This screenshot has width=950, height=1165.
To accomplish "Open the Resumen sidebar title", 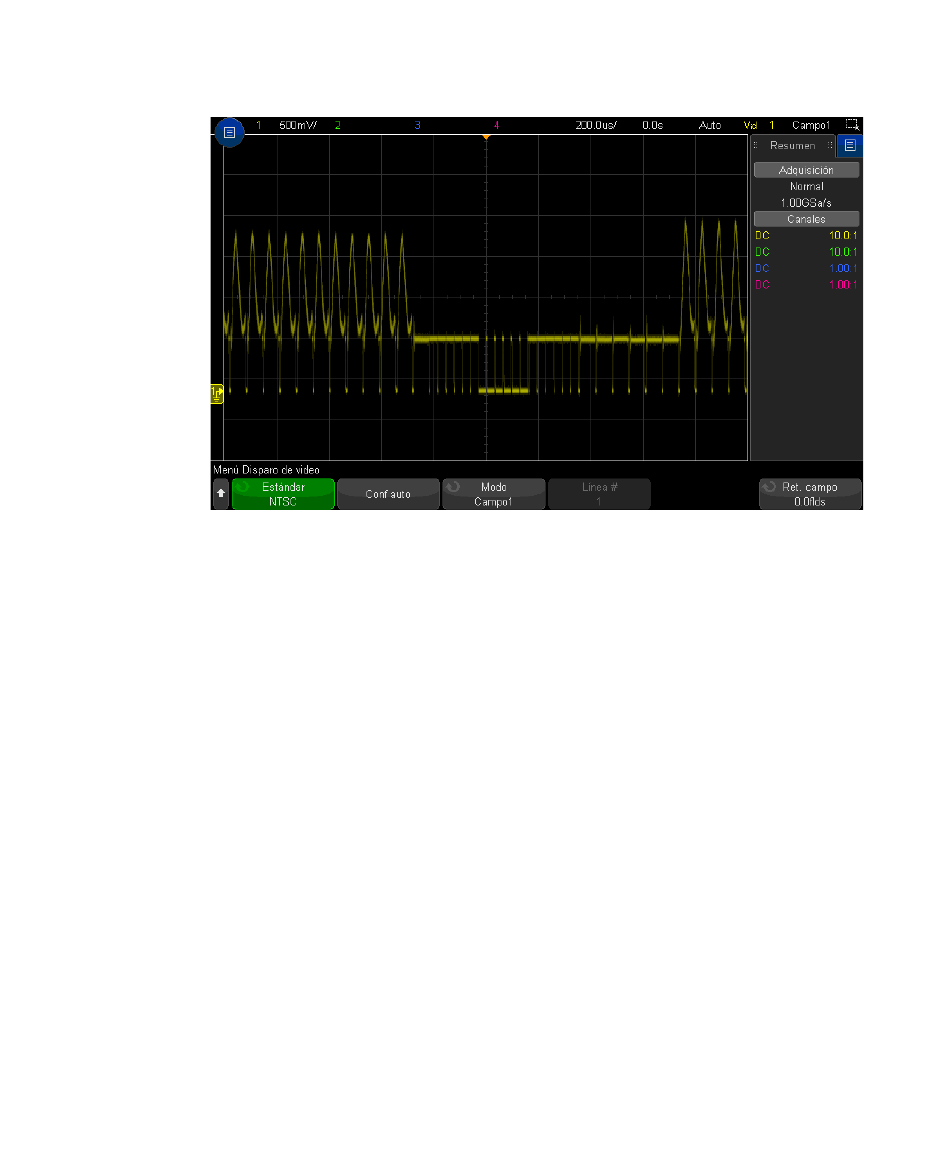I will click(x=793, y=146).
